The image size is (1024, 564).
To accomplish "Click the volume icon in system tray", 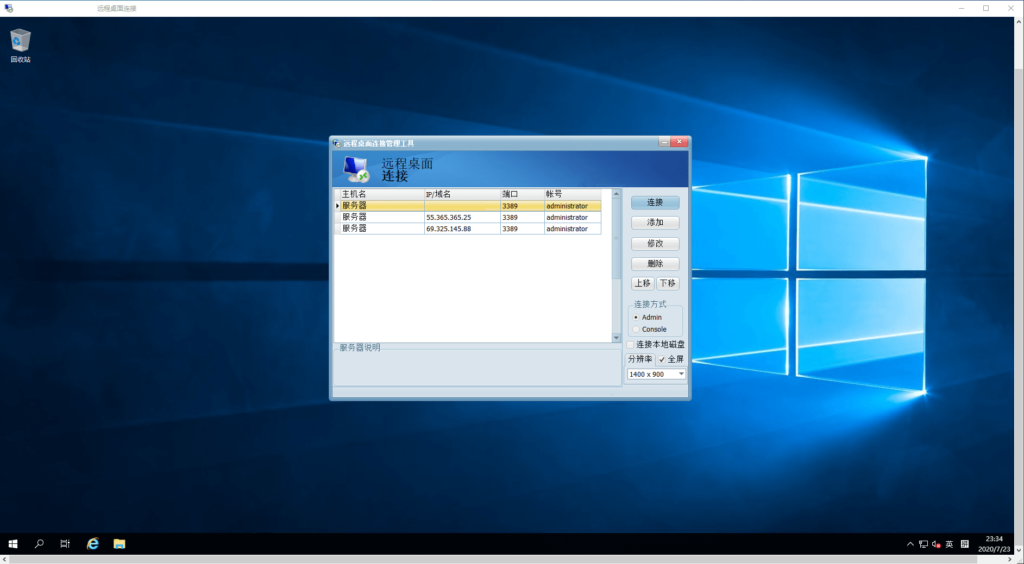I will point(935,544).
